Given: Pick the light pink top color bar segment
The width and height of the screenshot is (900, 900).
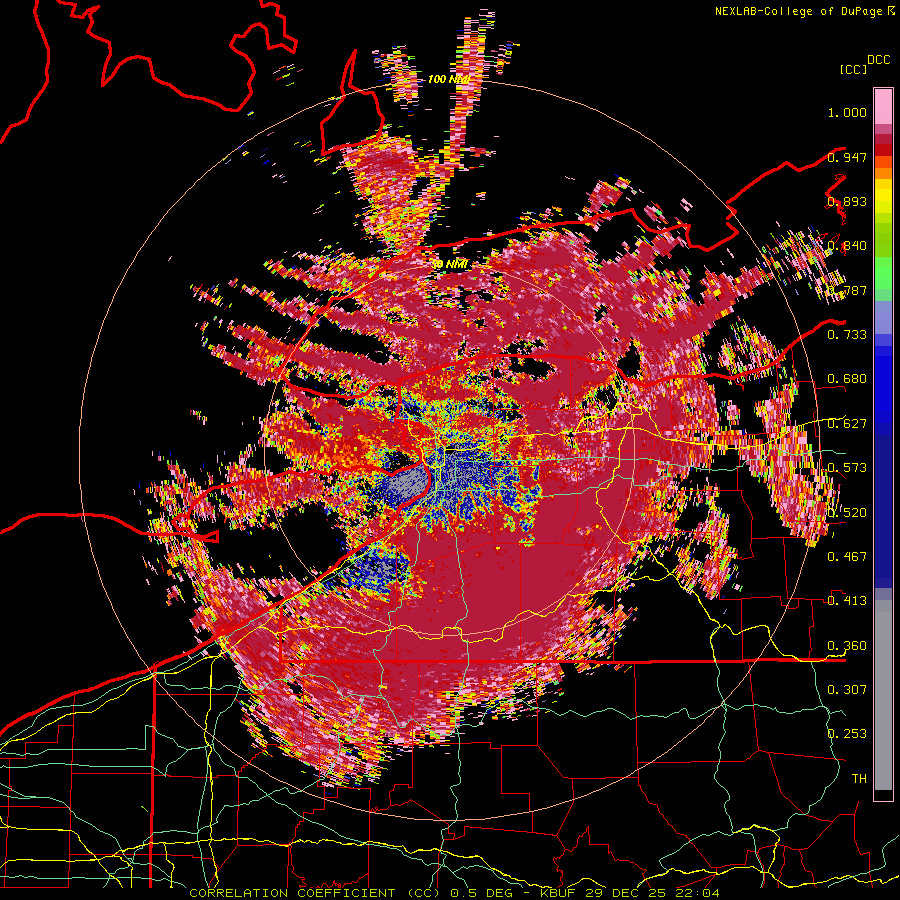Looking at the screenshot, I should pyautogui.click(x=883, y=106).
